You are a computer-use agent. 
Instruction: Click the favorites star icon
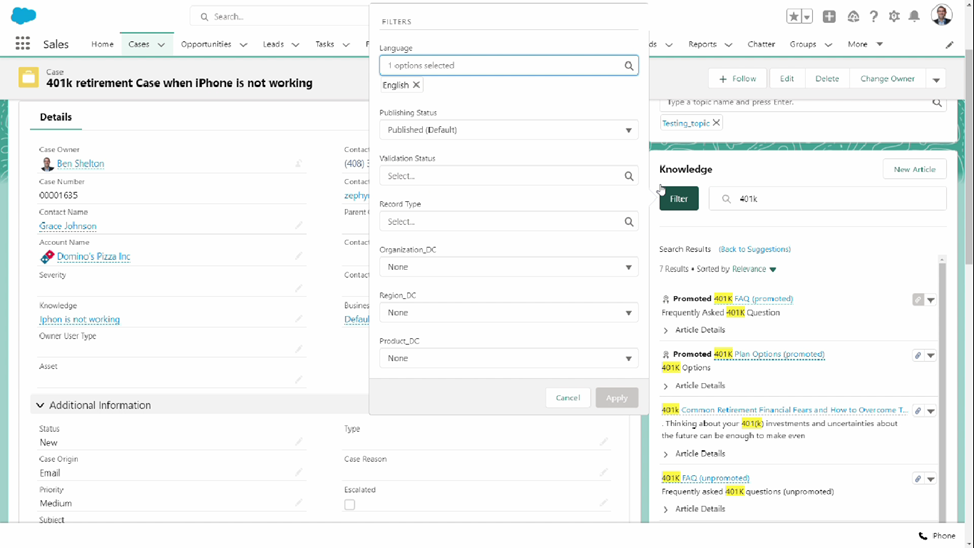click(793, 16)
